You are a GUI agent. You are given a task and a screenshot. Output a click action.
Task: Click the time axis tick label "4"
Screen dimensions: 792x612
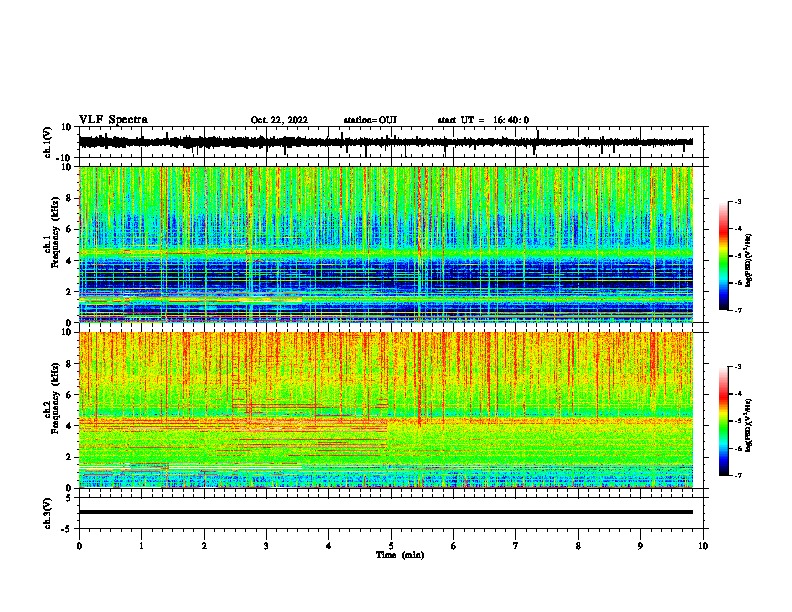pos(329,546)
